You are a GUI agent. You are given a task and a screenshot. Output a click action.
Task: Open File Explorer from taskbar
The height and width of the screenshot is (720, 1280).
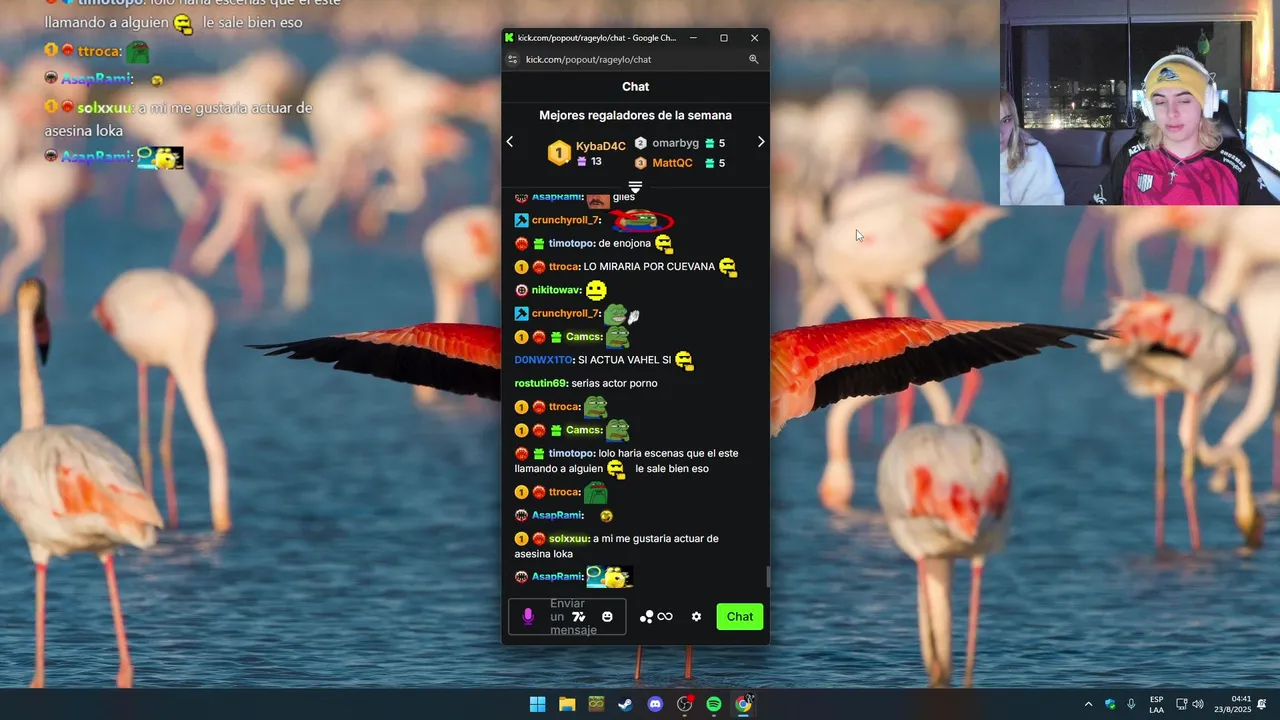tap(567, 704)
